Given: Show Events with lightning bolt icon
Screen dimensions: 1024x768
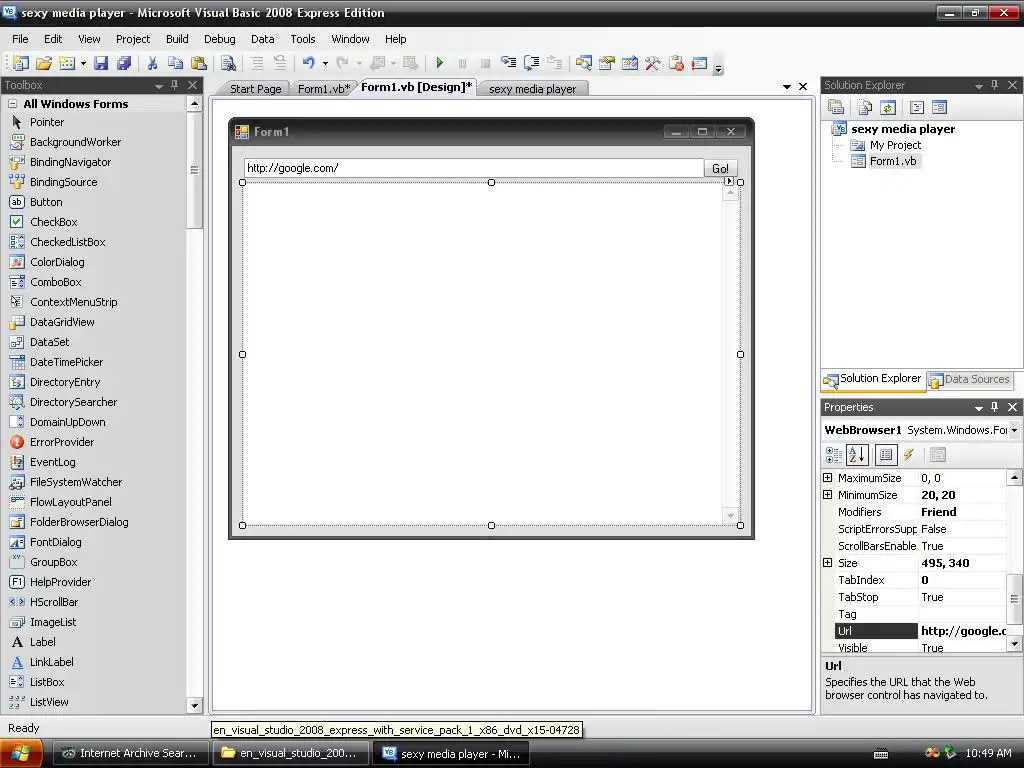Looking at the screenshot, I should click(908, 455).
